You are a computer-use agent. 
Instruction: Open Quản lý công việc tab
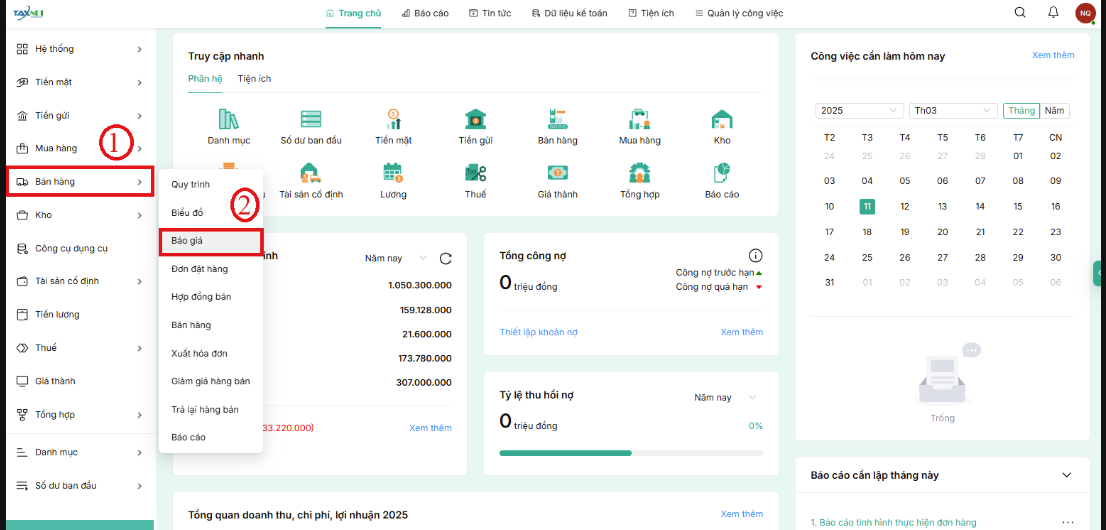(x=739, y=13)
